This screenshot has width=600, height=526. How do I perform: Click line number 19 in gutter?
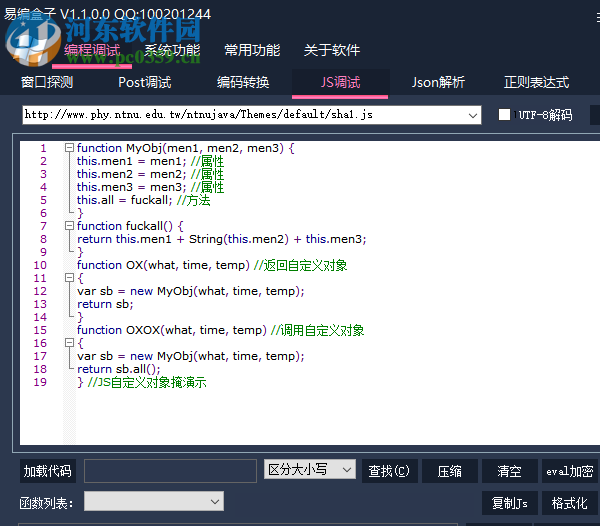click(40, 382)
